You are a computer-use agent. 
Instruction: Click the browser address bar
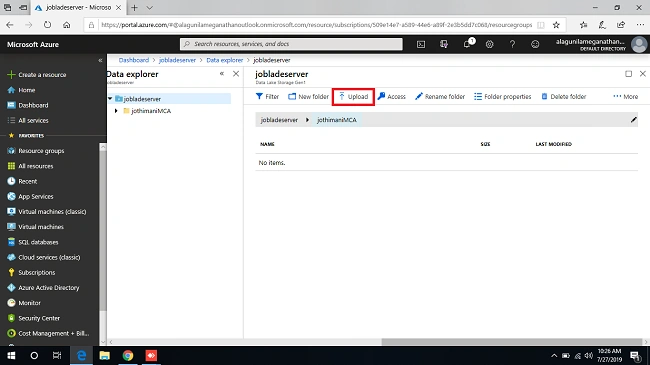click(x=316, y=25)
